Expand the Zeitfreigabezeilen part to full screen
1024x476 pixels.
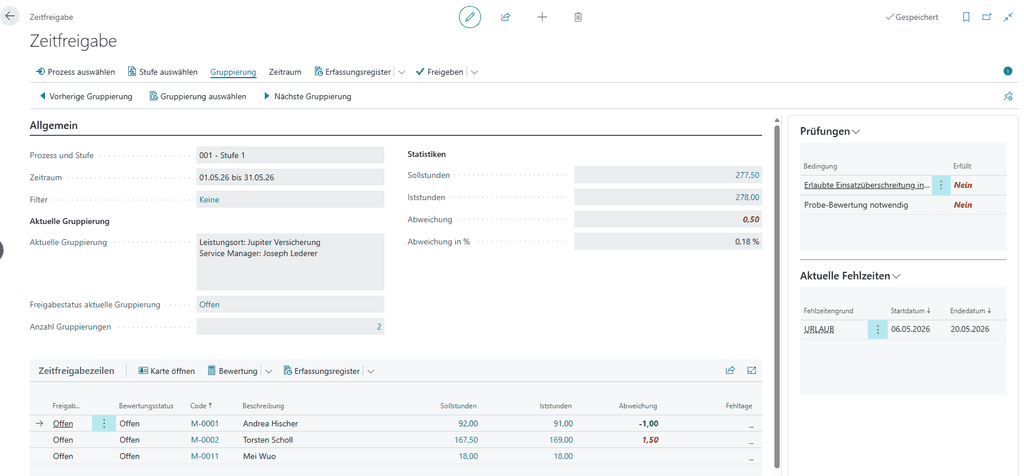[752, 370]
